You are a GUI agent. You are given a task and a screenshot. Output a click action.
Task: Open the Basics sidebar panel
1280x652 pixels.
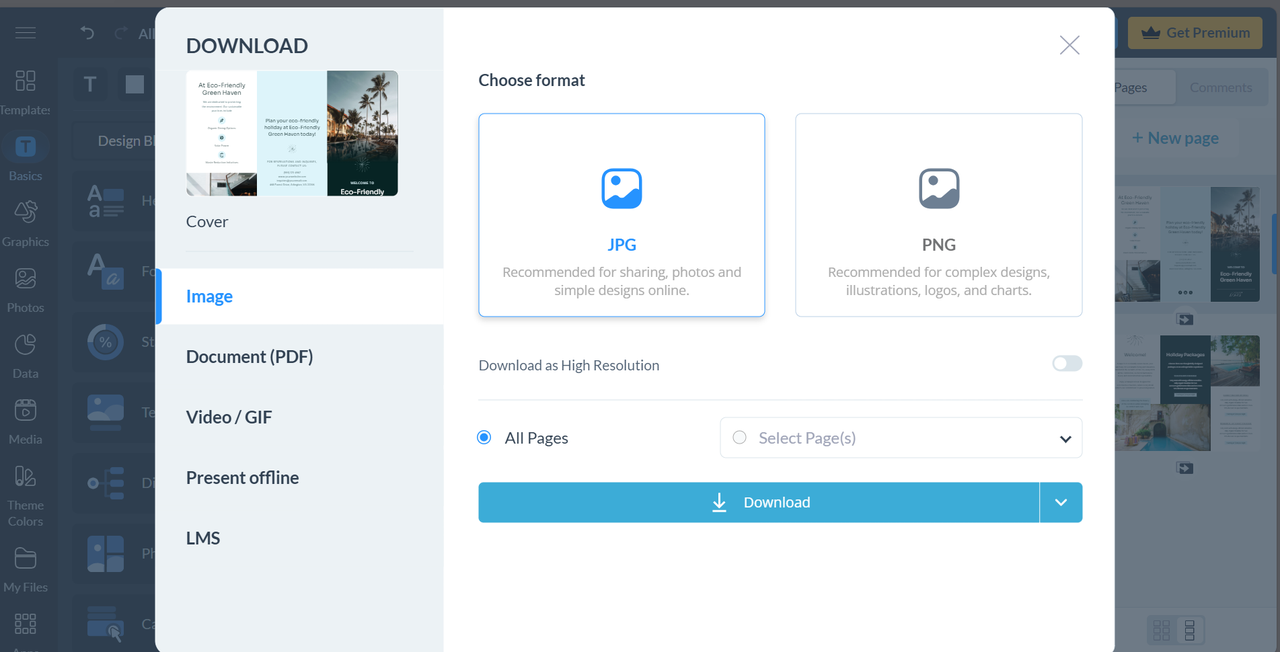pos(26,157)
